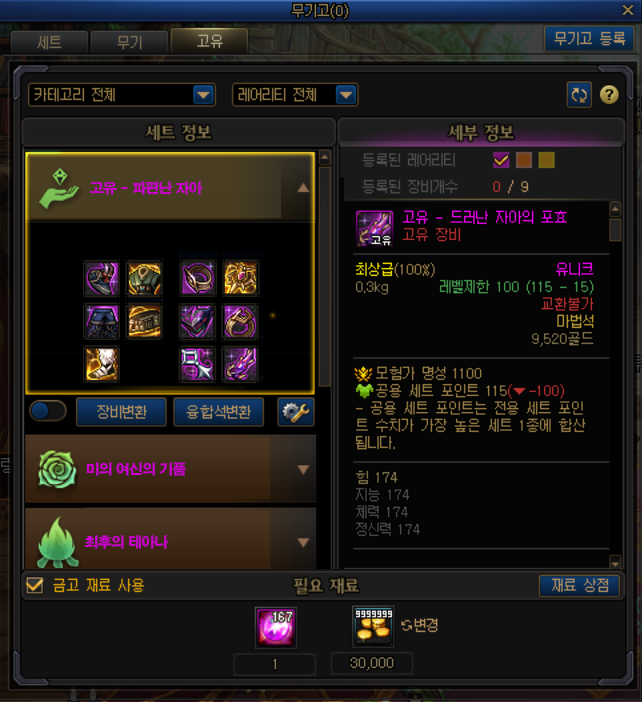642x702 pixels.
Task: Select the golden shoes equipment icon
Action: point(102,364)
